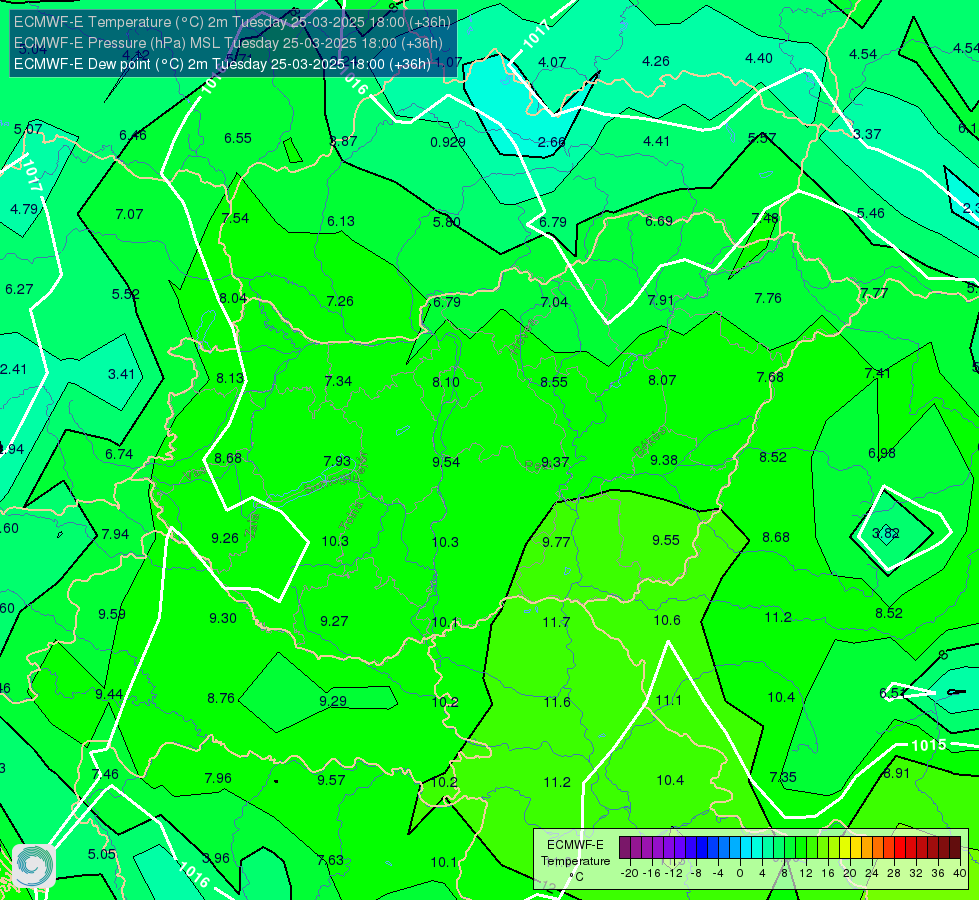The width and height of the screenshot is (979, 900).
Task: Click the 7.91 value on the map
Action: click(661, 300)
